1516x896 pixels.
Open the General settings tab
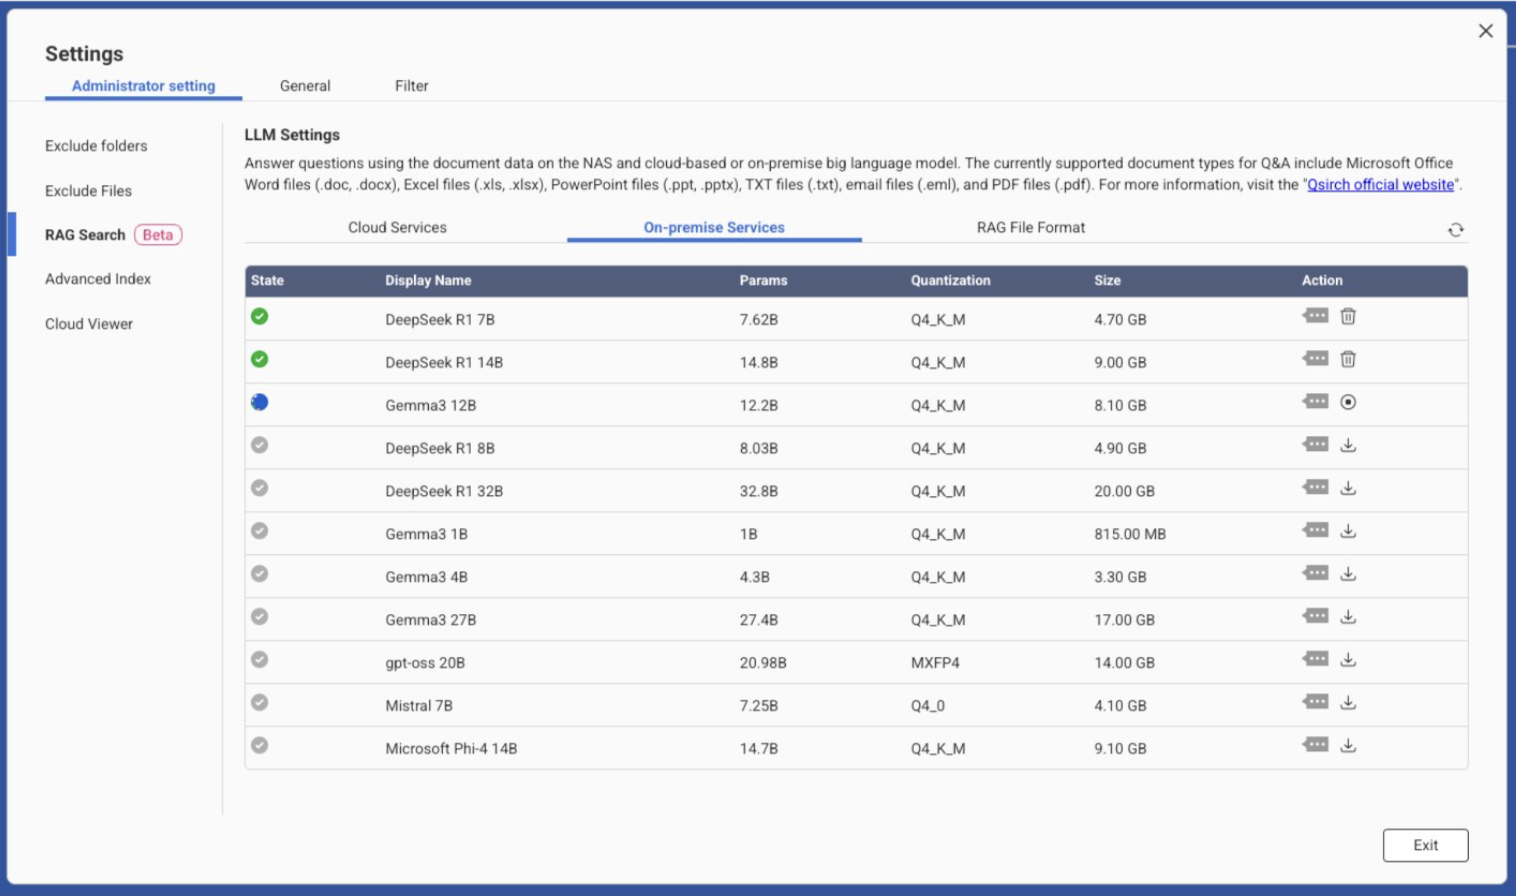pos(305,86)
